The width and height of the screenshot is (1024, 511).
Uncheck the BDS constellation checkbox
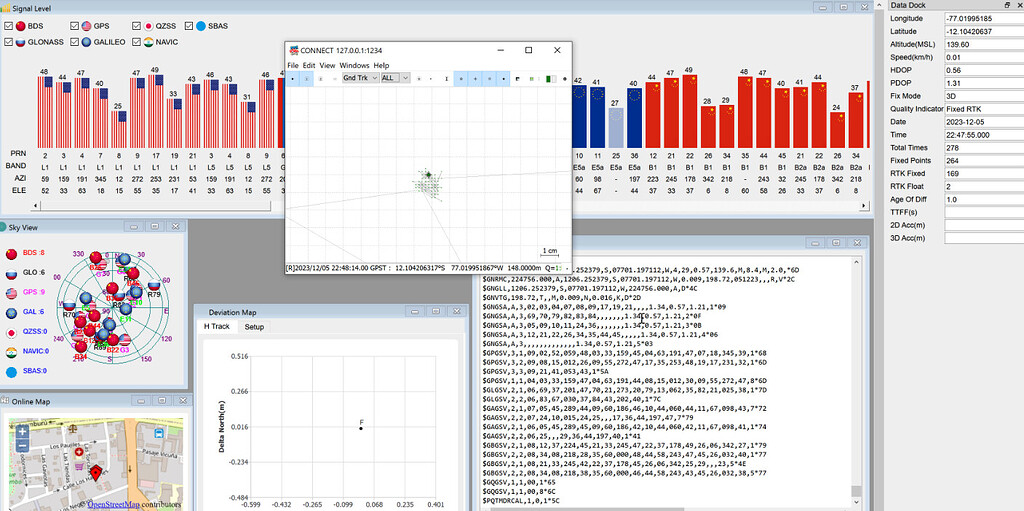[x=9, y=25]
